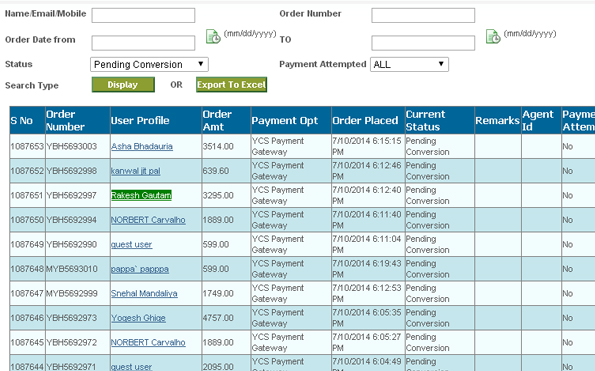
Task: Select order number cell YBH5693003
Action: (x=78, y=146)
